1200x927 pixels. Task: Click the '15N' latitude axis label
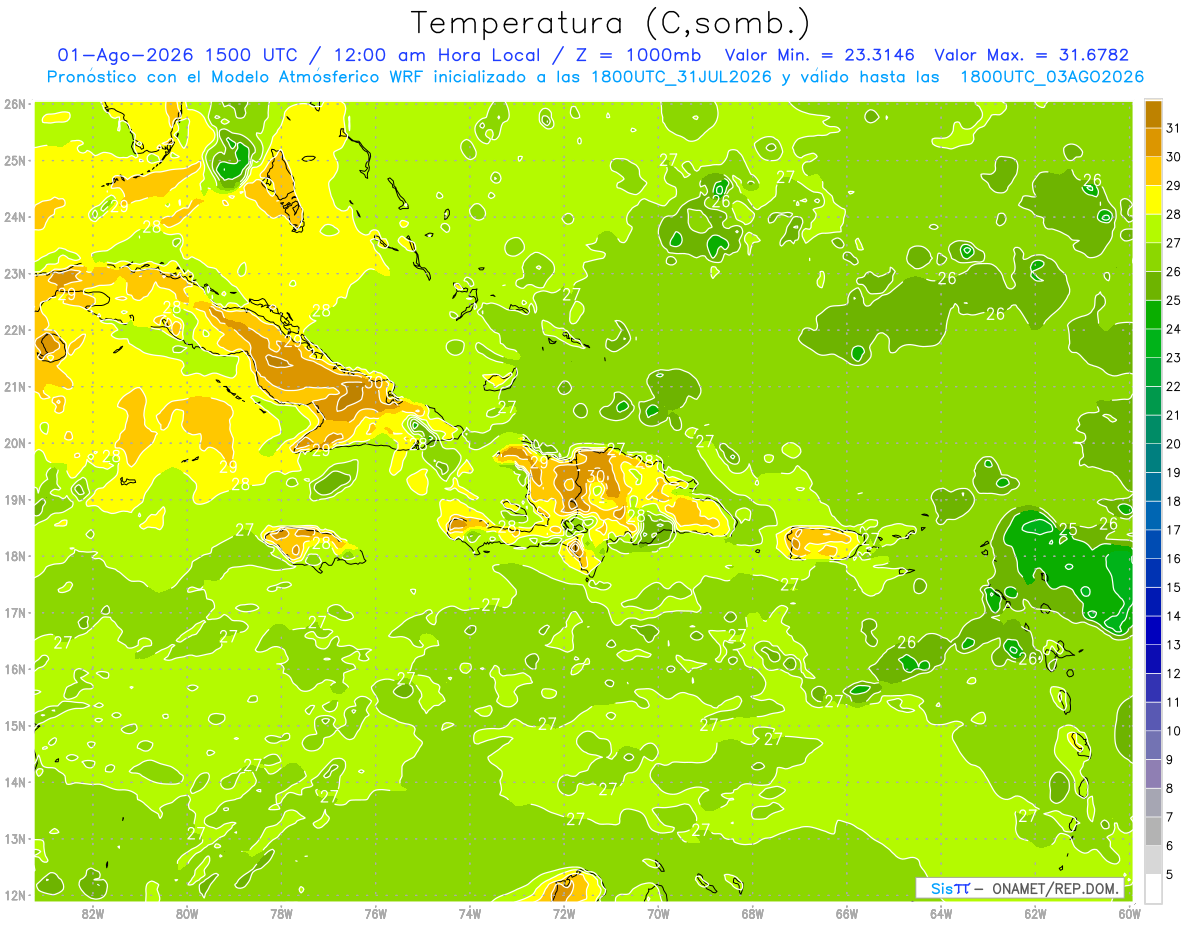(x=15, y=725)
